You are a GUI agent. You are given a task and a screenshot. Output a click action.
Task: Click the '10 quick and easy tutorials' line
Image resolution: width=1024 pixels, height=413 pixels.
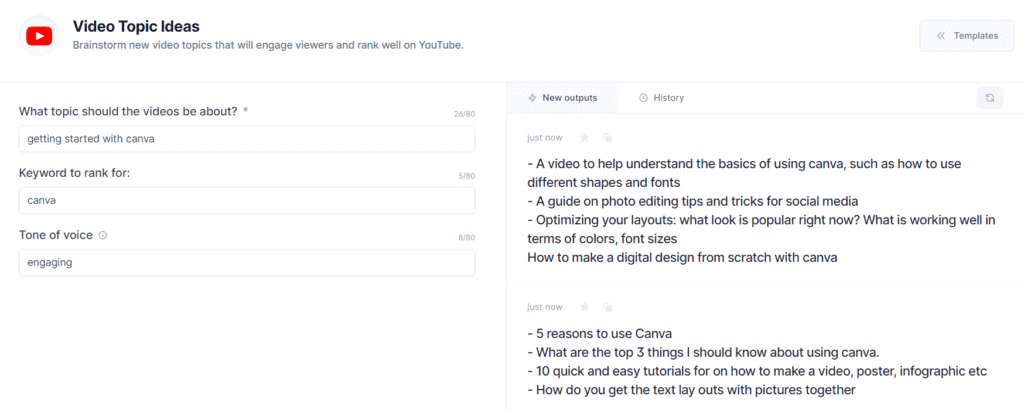click(x=758, y=371)
